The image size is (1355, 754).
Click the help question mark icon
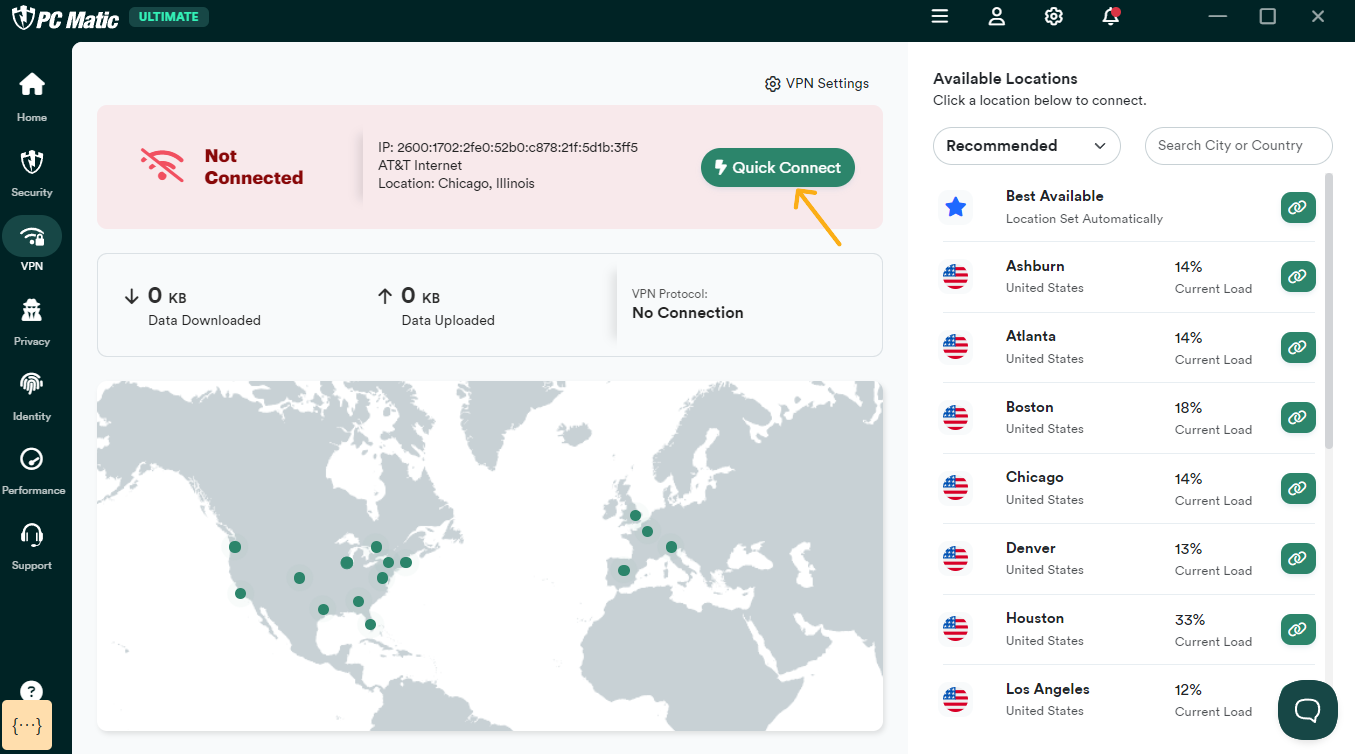point(31,691)
